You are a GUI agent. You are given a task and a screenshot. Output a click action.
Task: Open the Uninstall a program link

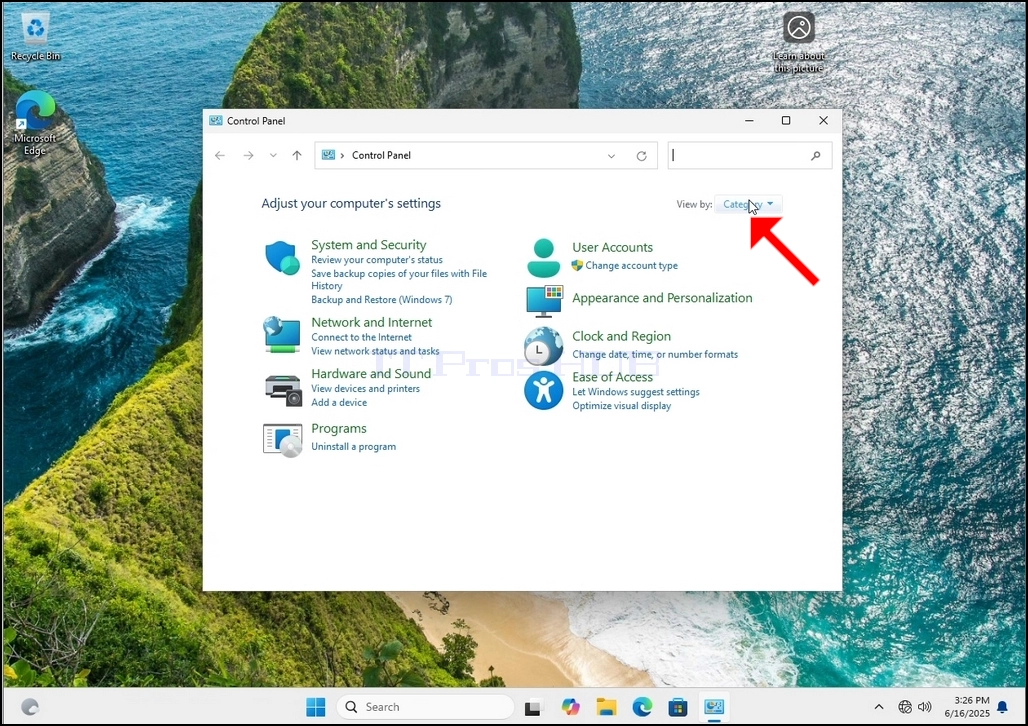click(353, 447)
